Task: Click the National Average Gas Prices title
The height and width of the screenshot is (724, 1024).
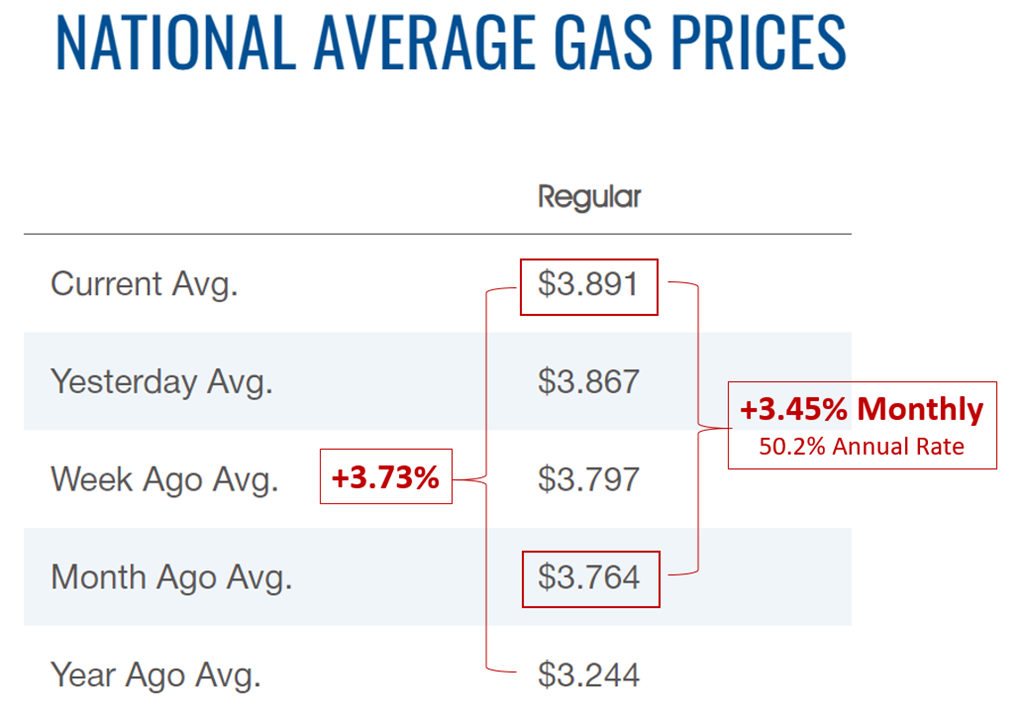Action: [452, 42]
